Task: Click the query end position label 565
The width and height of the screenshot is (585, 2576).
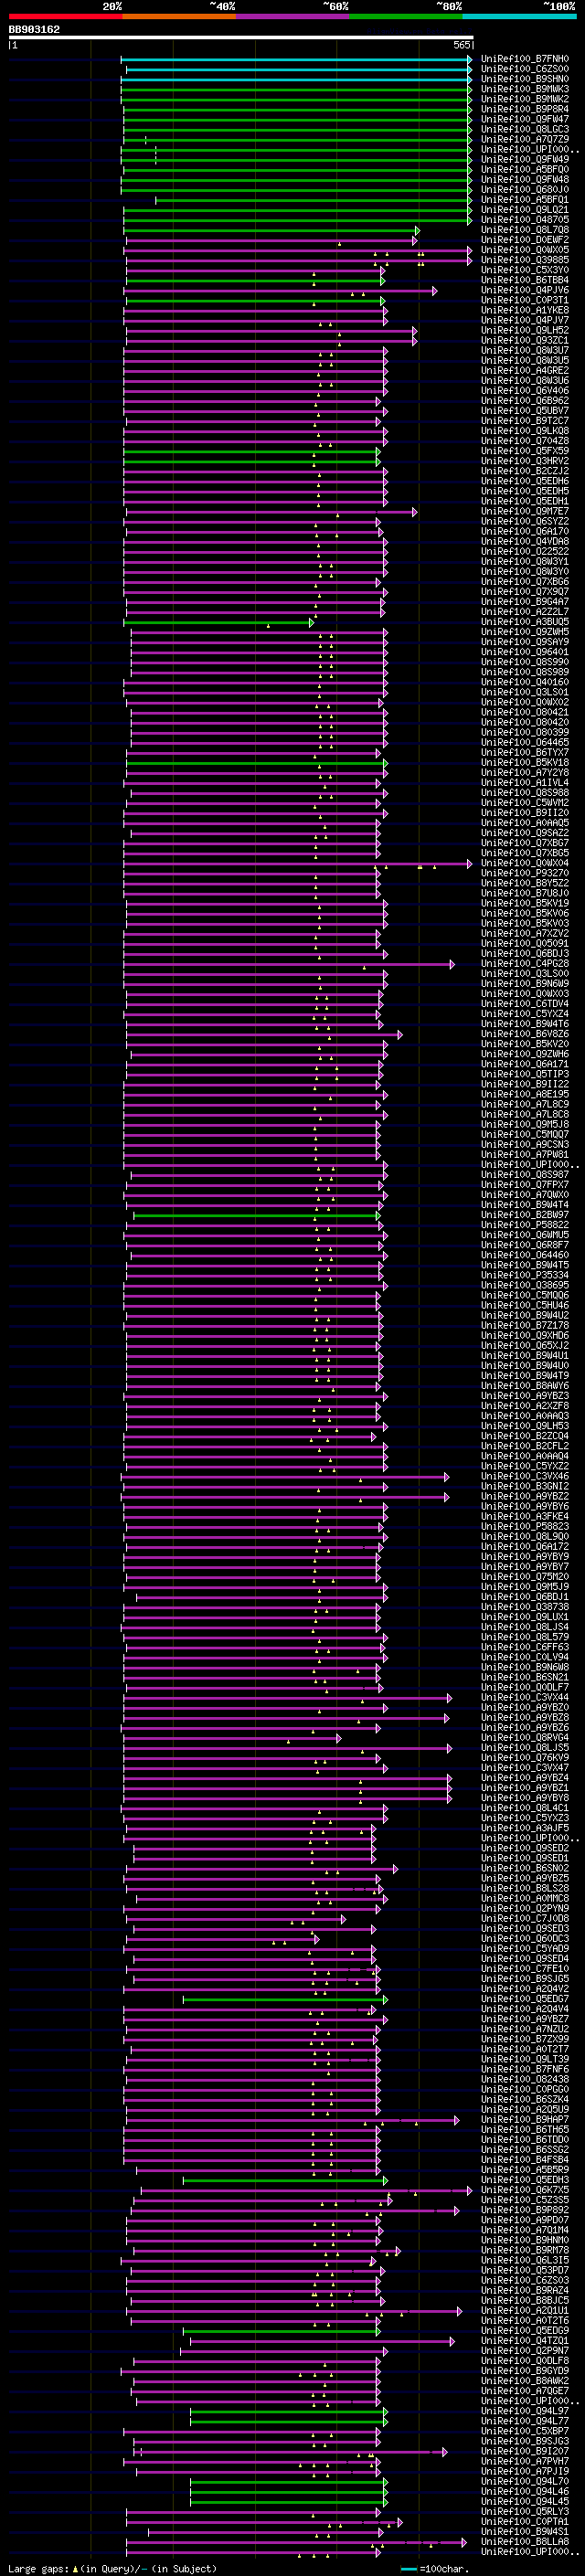Action: click(461, 45)
